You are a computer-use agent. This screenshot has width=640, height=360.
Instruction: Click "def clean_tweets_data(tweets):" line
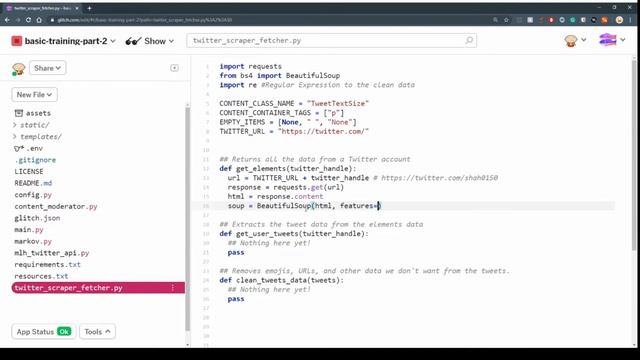pyautogui.click(x=282, y=280)
